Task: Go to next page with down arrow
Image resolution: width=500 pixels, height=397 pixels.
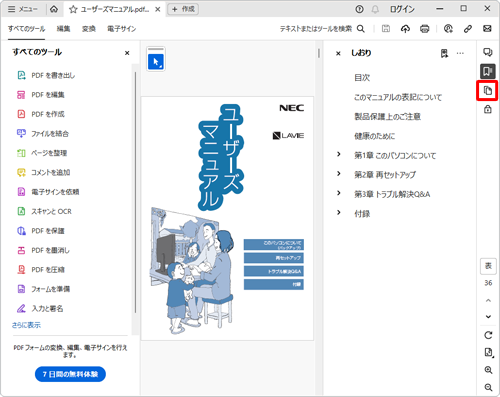Action: [x=488, y=317]
